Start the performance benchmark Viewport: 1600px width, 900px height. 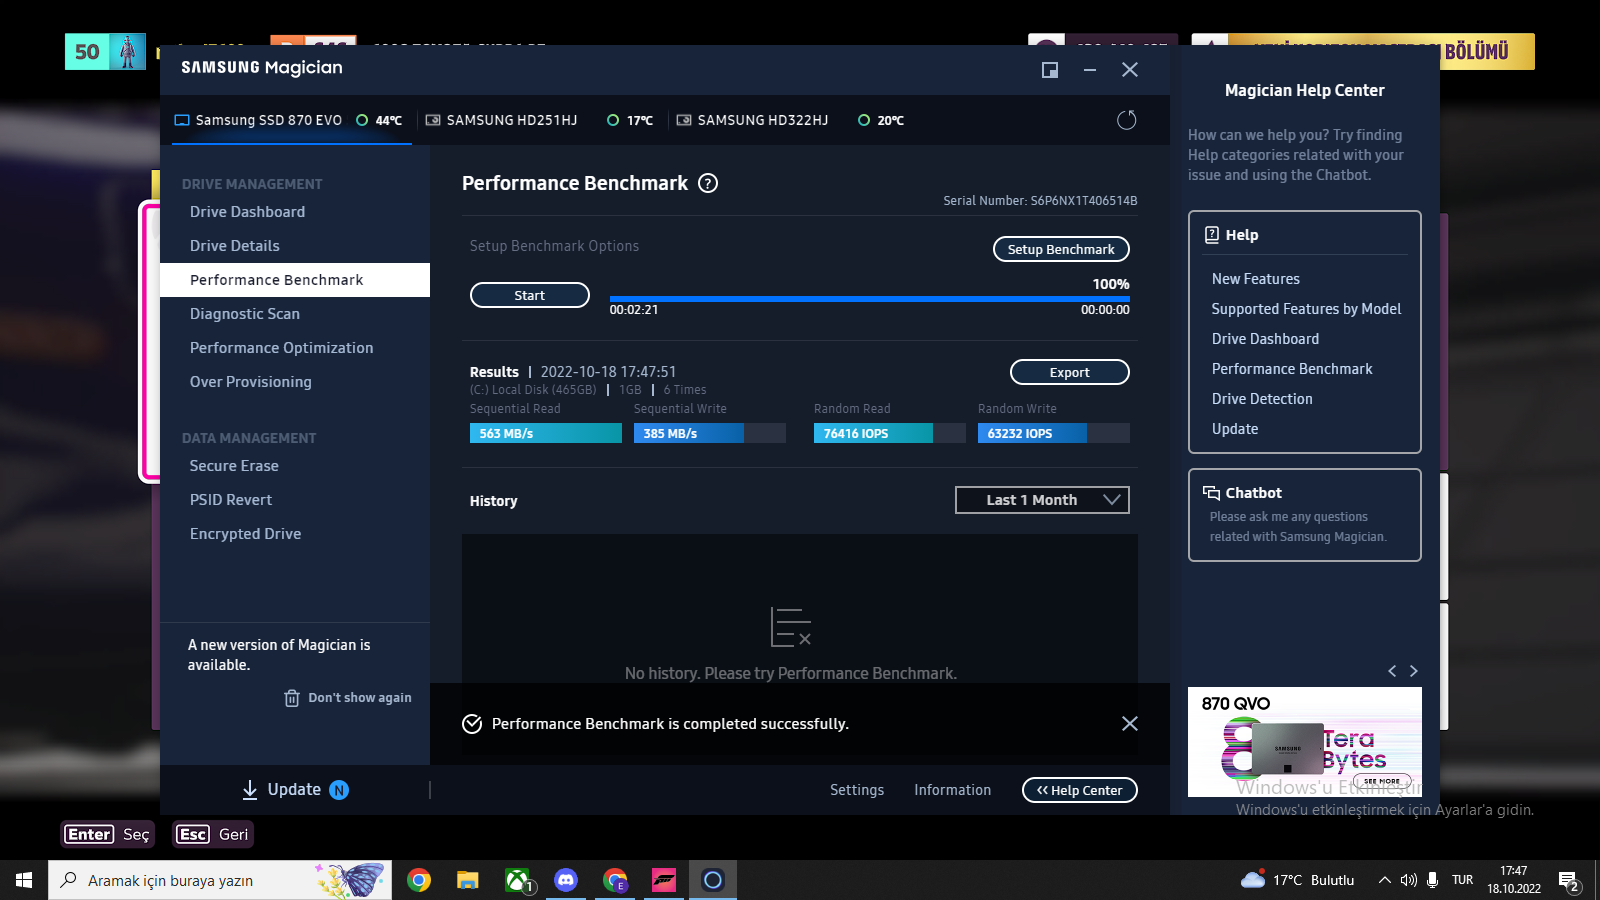tap(530, 295)
